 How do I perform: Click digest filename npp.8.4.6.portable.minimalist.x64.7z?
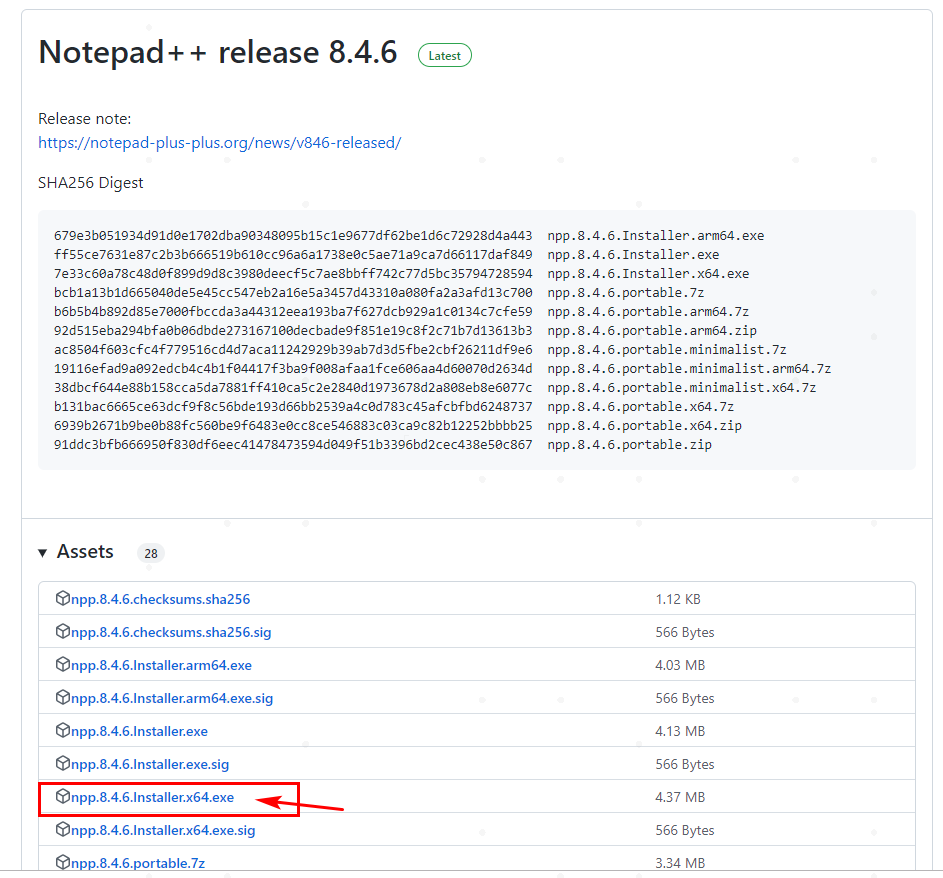click(x=682, y=388)
